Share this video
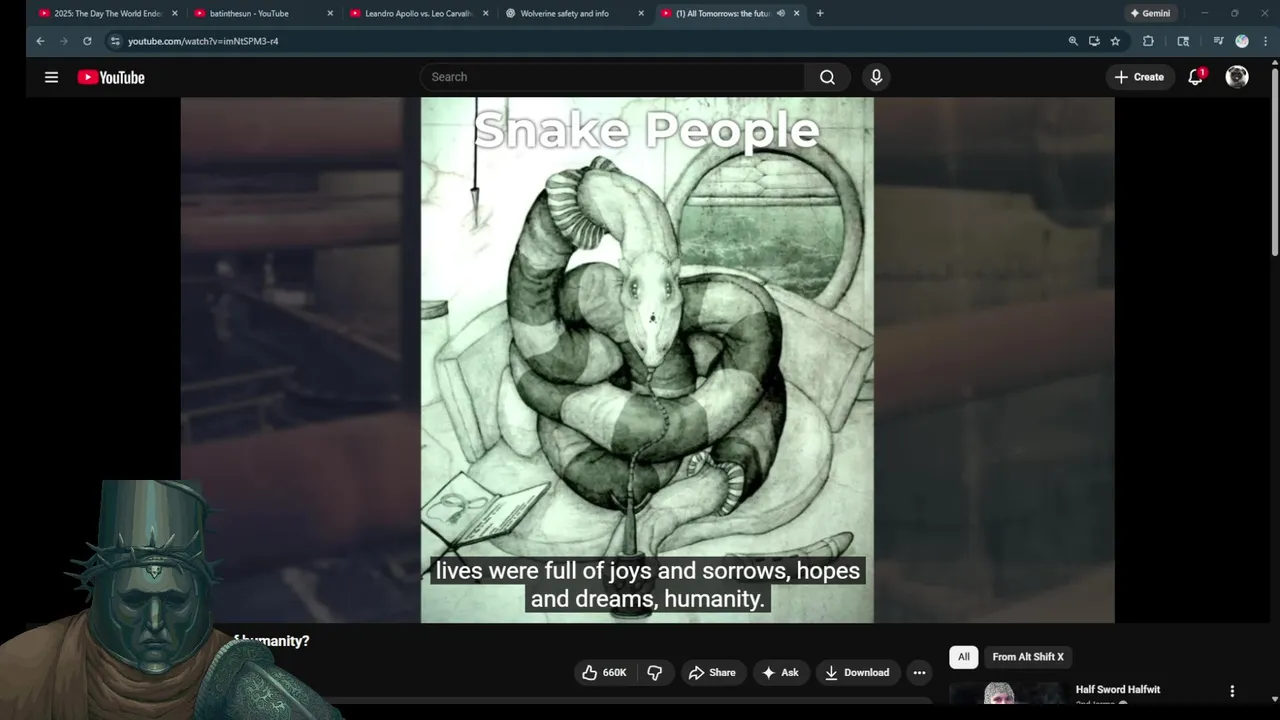 click(x=712, y=673)
